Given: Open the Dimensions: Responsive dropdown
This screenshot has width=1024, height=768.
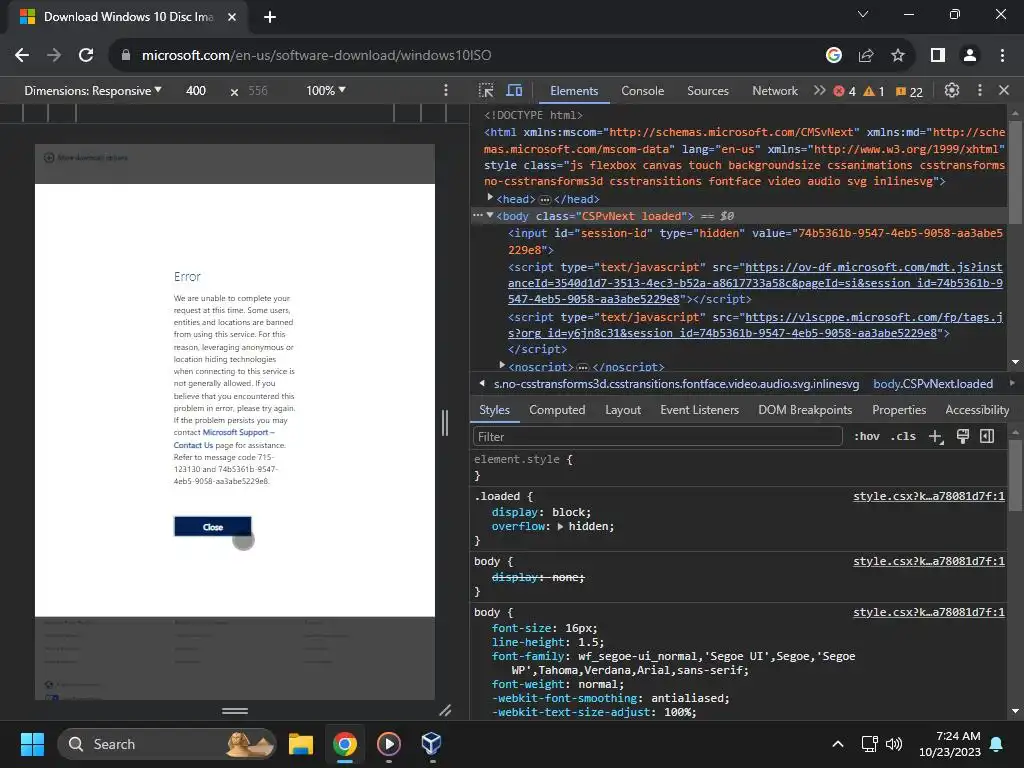Looking at the screenshot, I should click(93, 91).
